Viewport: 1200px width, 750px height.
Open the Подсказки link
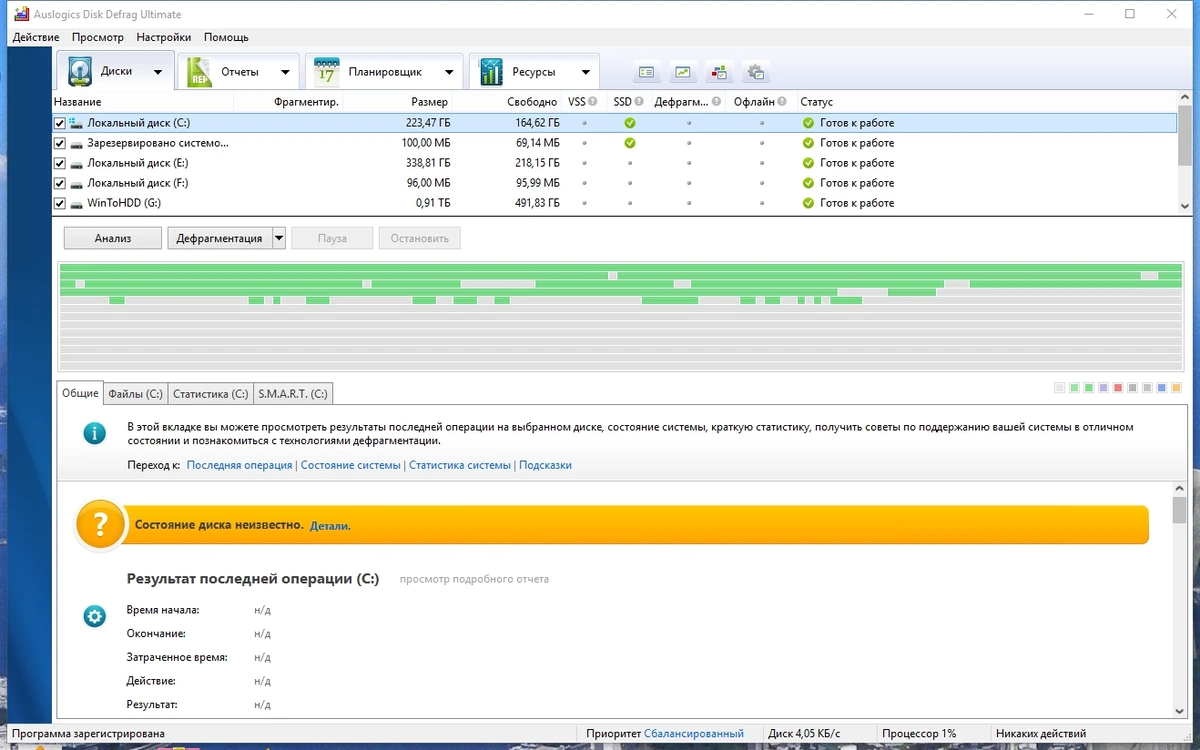[546, 465]
